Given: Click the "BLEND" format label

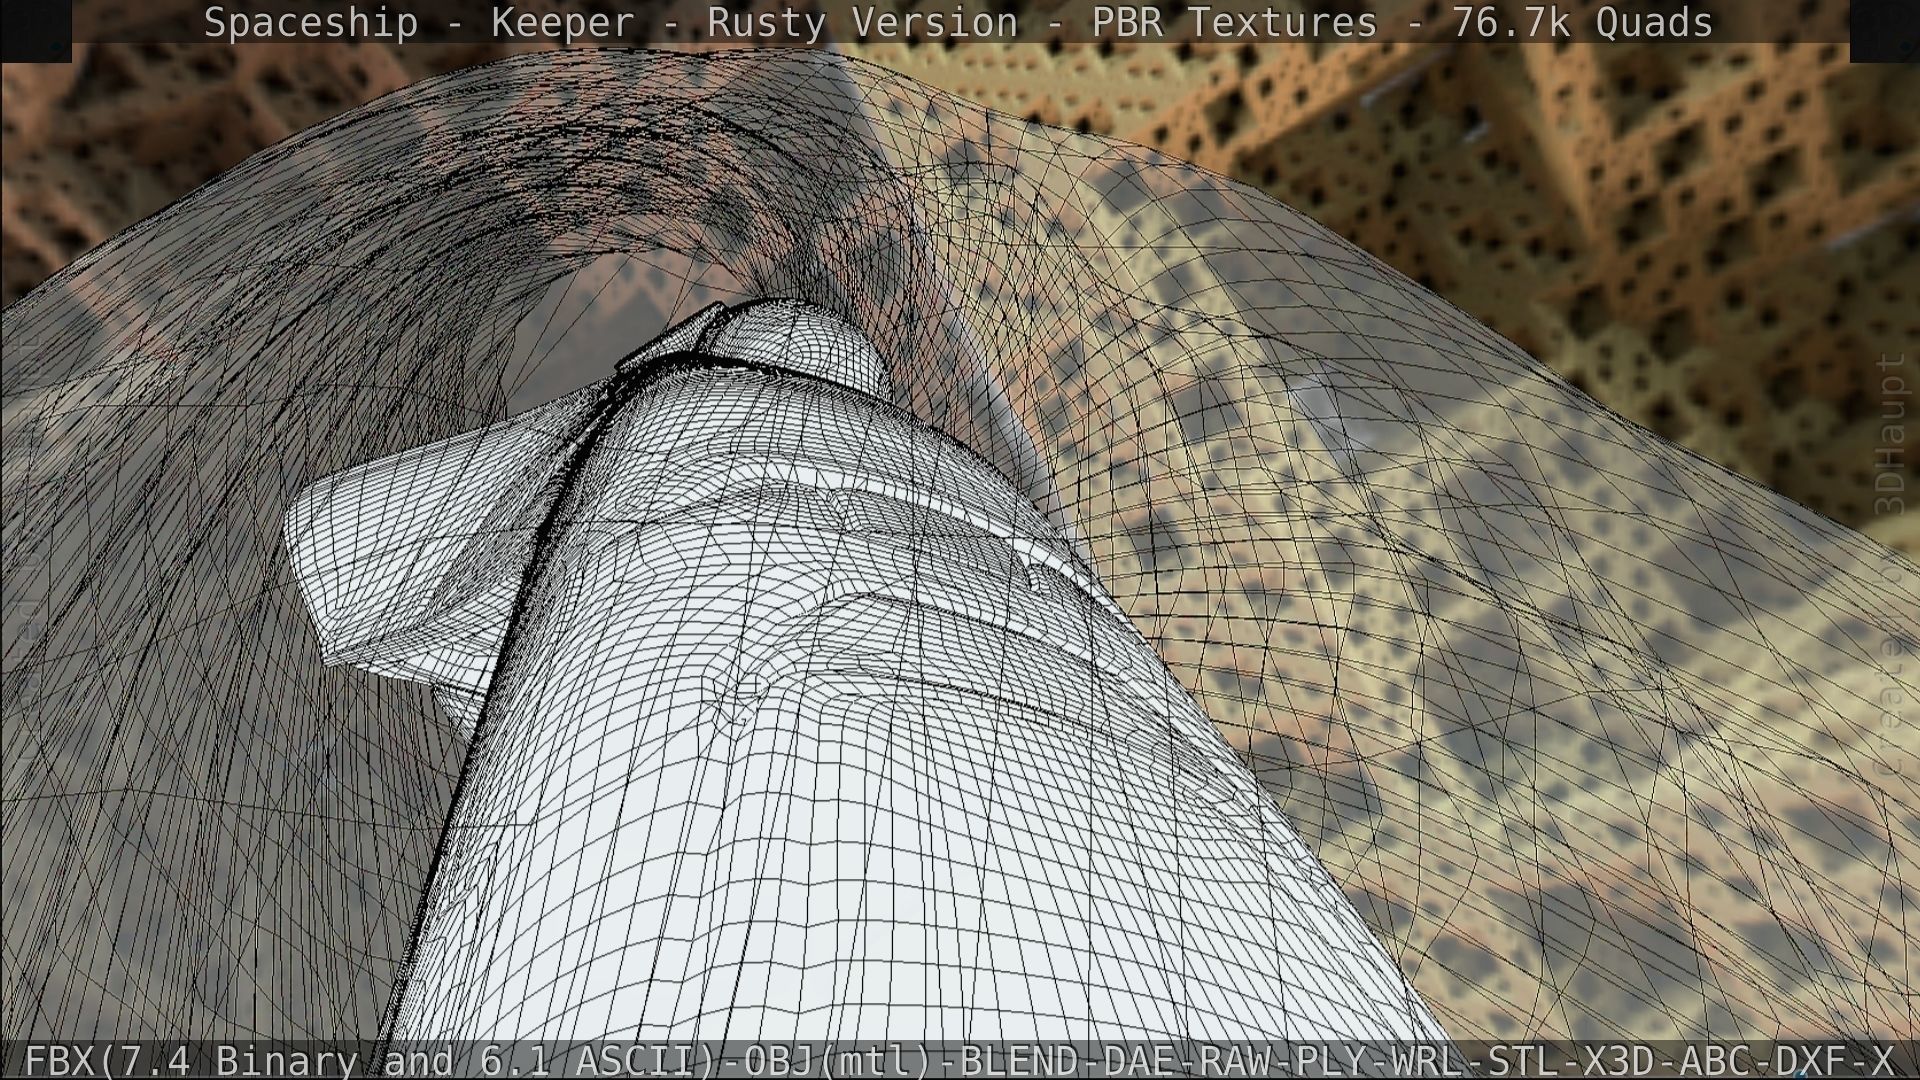Looking at the screenshot, I should (x=1019, y=1060).
